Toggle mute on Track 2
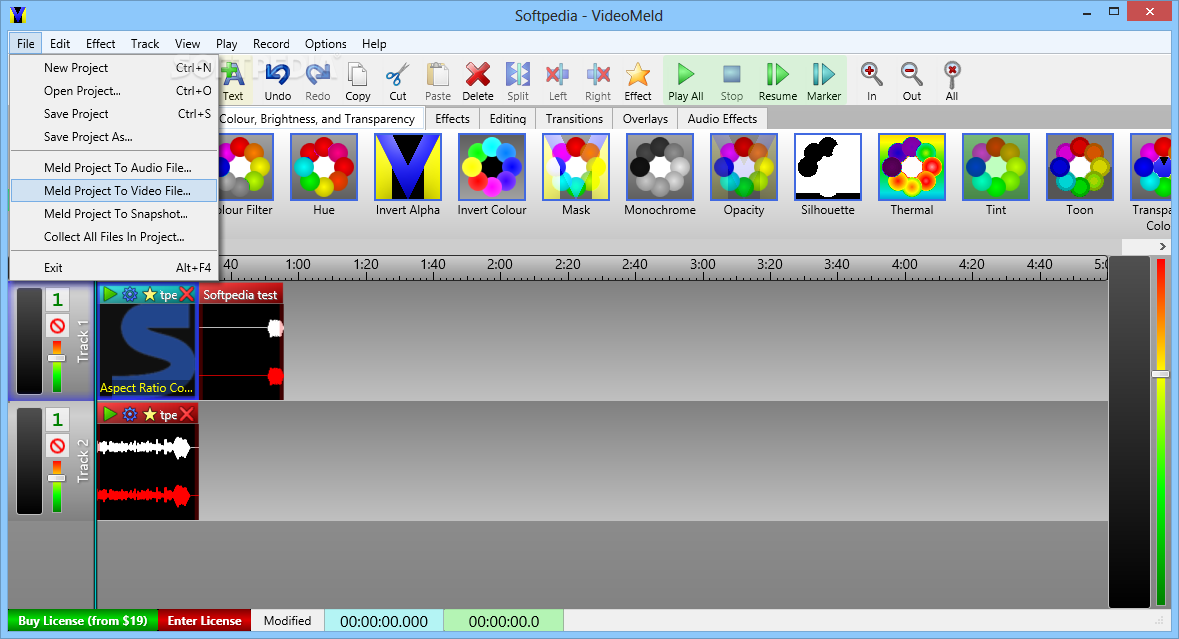This screenshot has width=1179, height=639. (x=57, y=446)
